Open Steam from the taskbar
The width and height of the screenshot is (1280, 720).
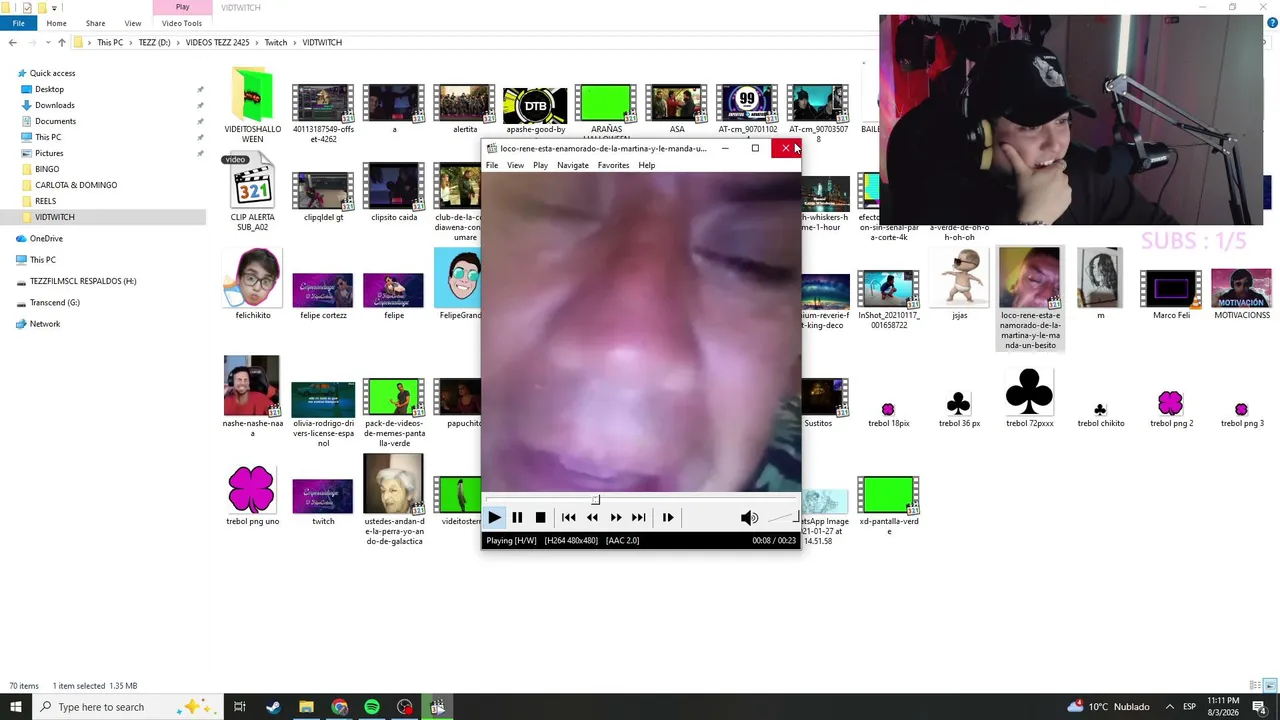click(x=273, y=707)
